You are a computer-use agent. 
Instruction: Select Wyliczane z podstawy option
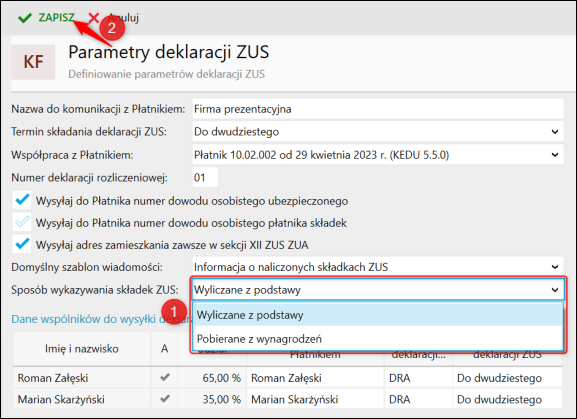point(378,315)
